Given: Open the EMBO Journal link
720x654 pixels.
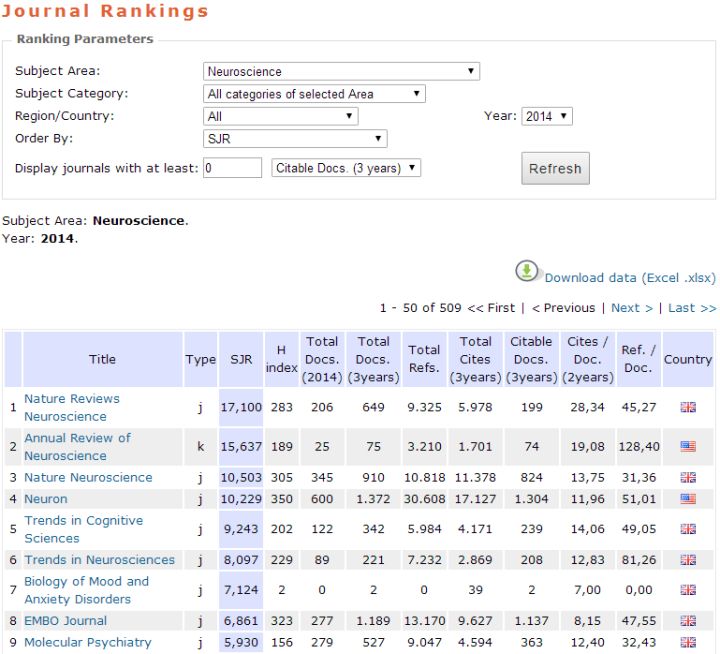Looking at the screenshot, I should [x=65, y=621].
